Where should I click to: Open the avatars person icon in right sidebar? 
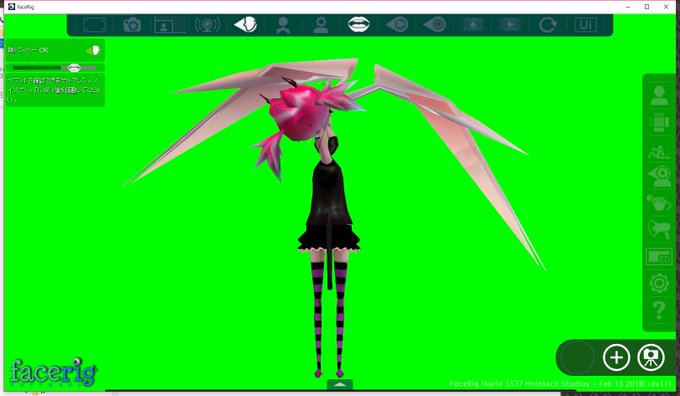tap(659, 95)
